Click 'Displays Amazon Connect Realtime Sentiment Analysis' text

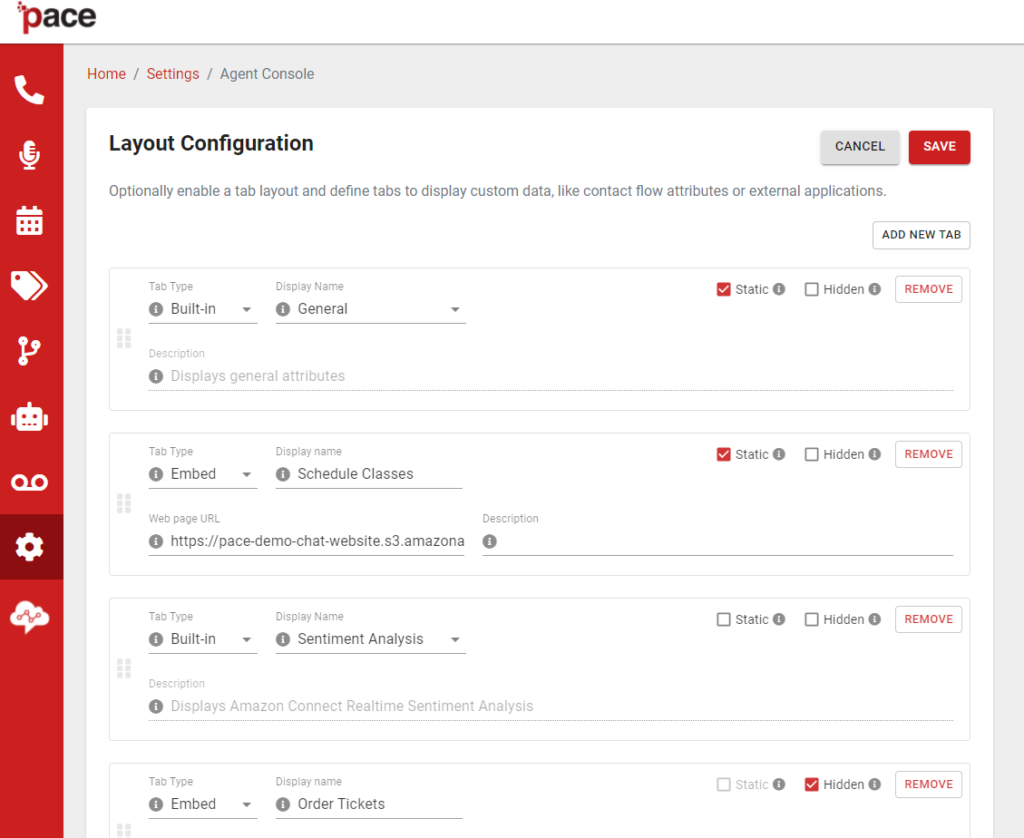point(352,706)
